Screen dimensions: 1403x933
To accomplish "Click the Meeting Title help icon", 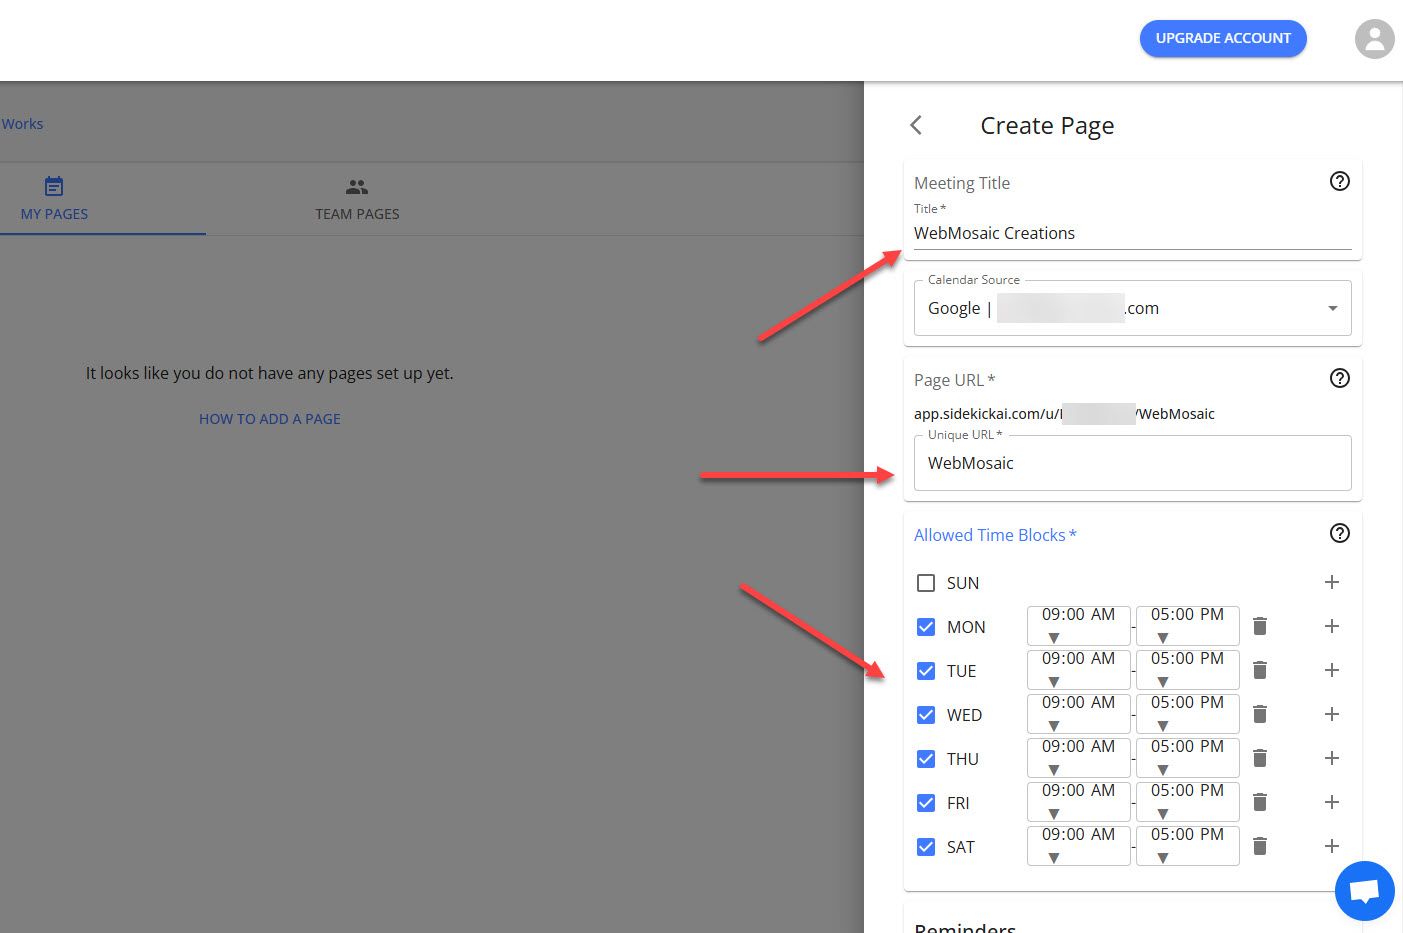I will point(1340,182).
